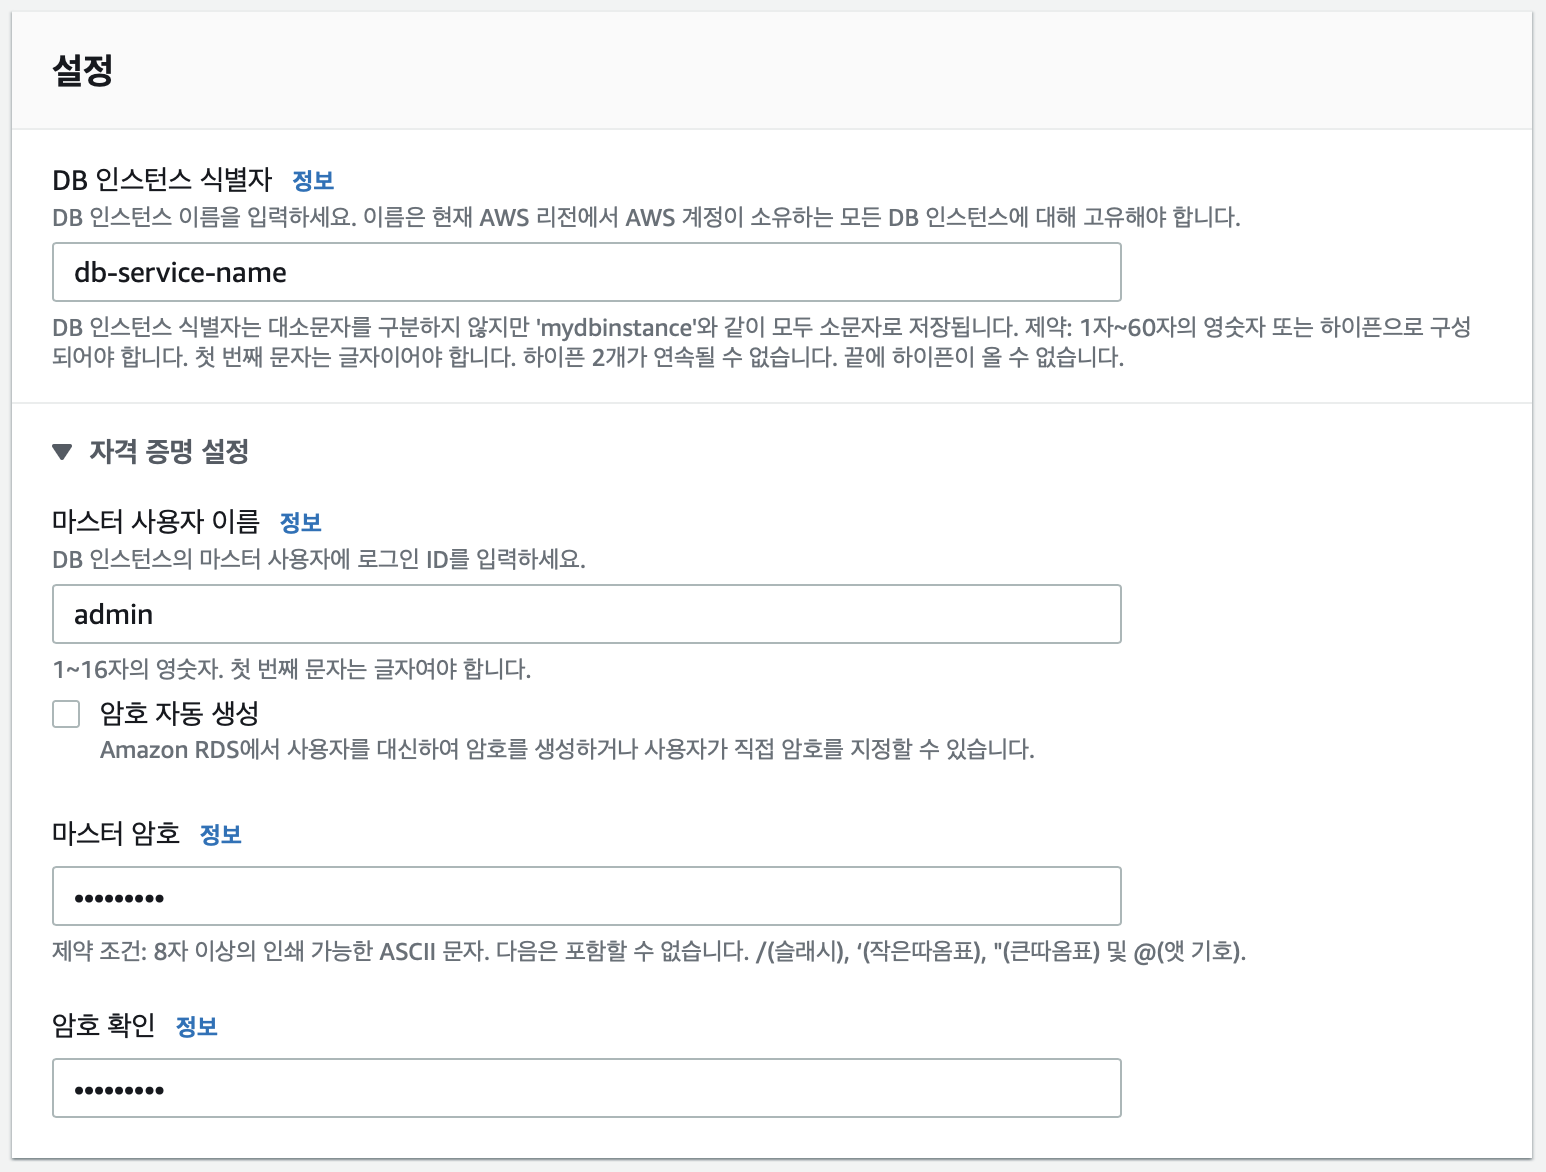Click 정보 next to DB 인스턴스 식별자
The height and width of the screenshot is (1172, 1546).
[x=315, y=180]
